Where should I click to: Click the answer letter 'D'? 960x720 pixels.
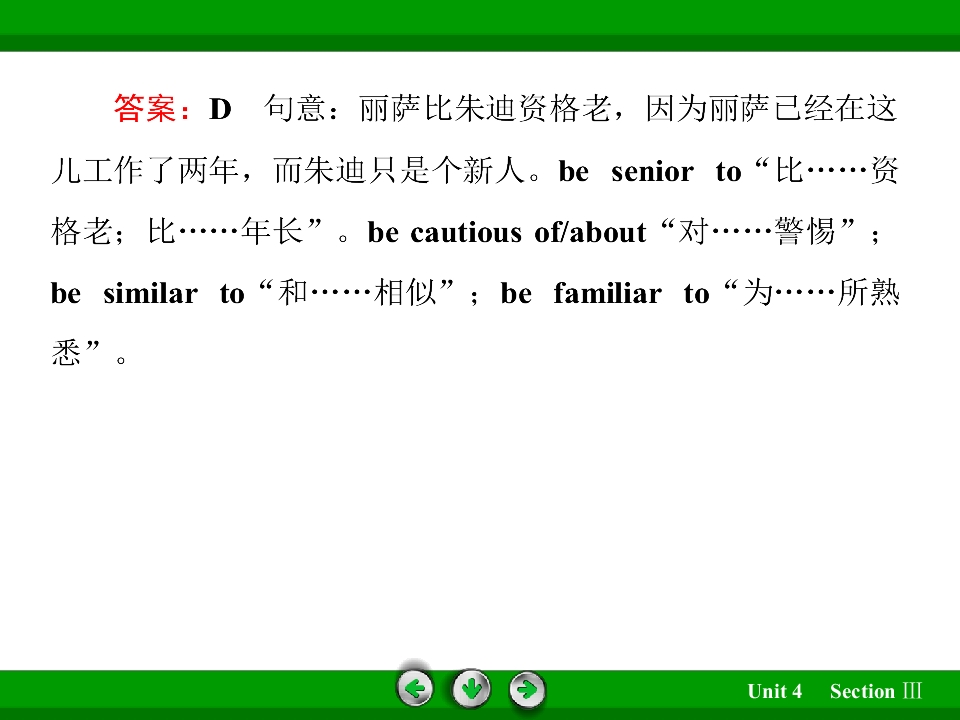click(220, 109)
